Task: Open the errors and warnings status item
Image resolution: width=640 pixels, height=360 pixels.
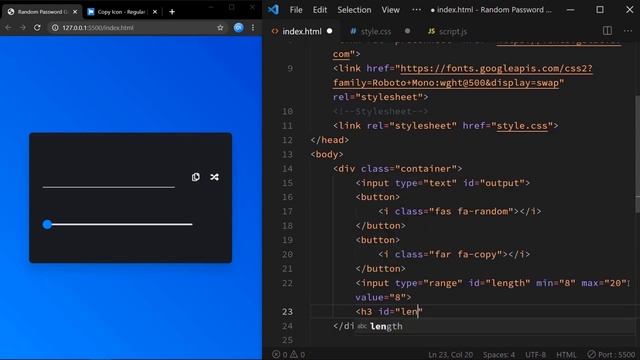Action: [289, 354]
